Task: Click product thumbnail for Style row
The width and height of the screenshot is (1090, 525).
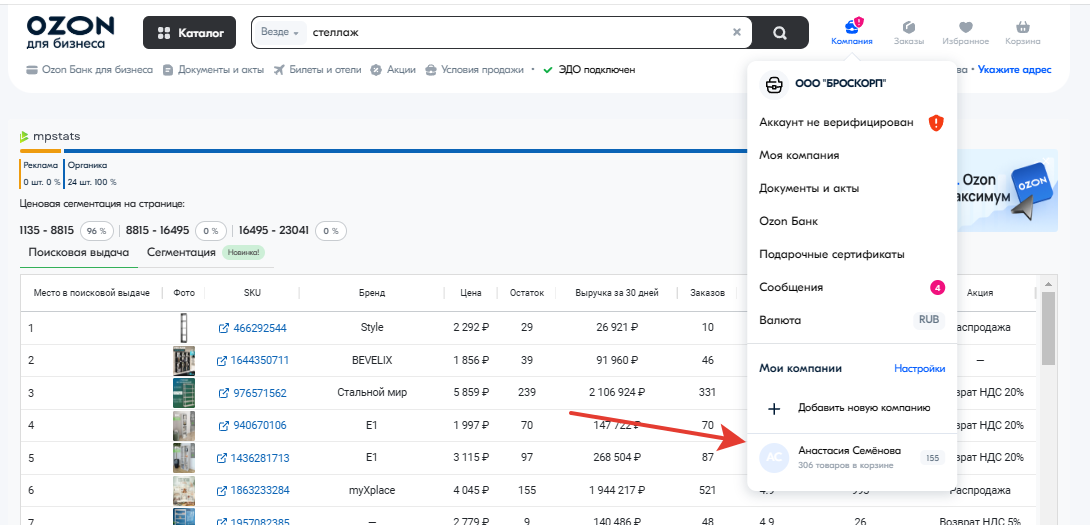Action: click(x=184, y=328)
